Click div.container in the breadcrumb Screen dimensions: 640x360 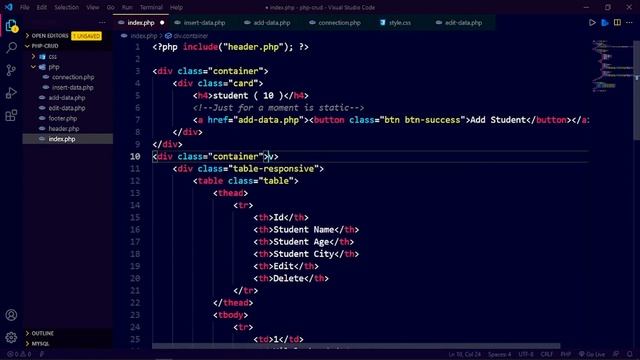(191, 36)
